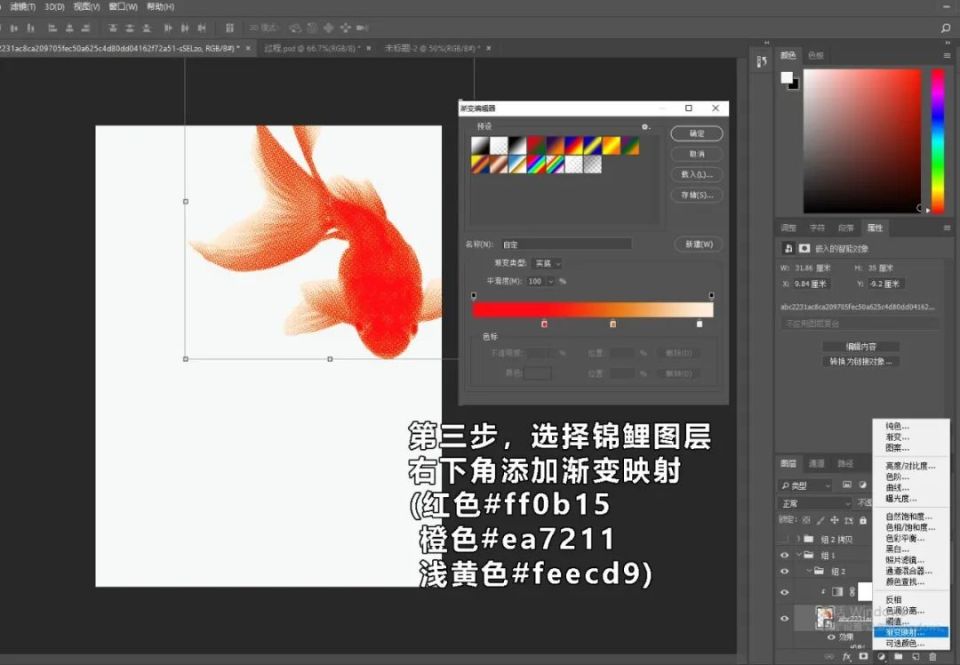Hide the 组 2 group layer
The width and height of the screenshot is (960, 665).
[784, 571]
